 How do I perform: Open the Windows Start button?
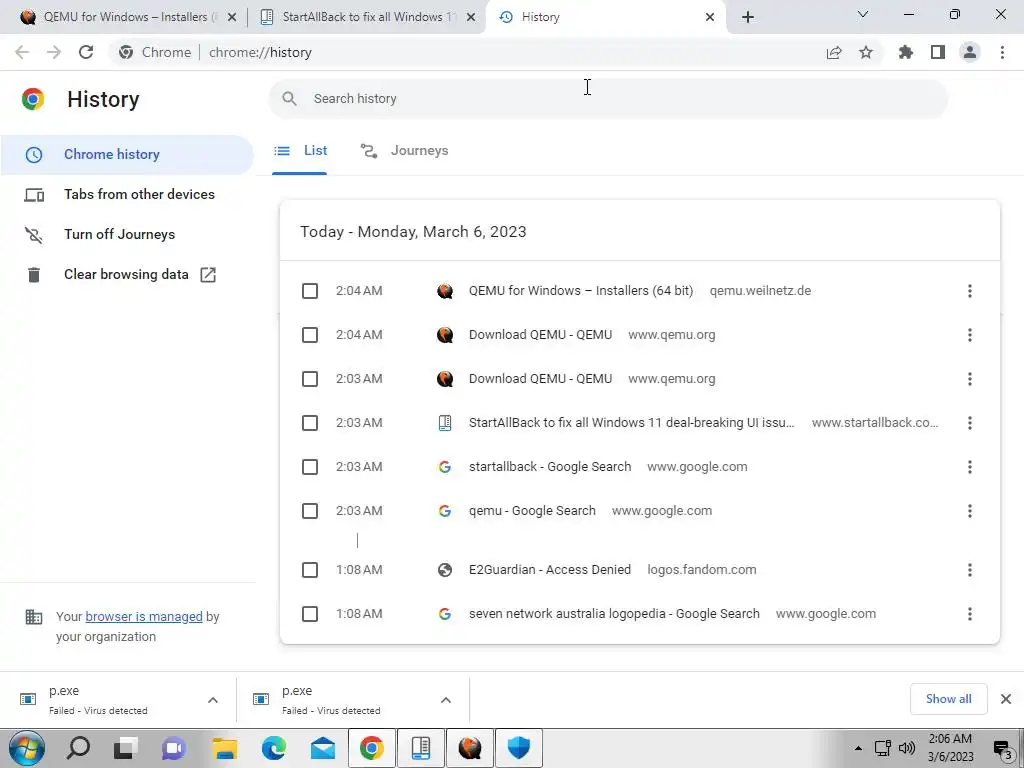click(x=26, y=748)
